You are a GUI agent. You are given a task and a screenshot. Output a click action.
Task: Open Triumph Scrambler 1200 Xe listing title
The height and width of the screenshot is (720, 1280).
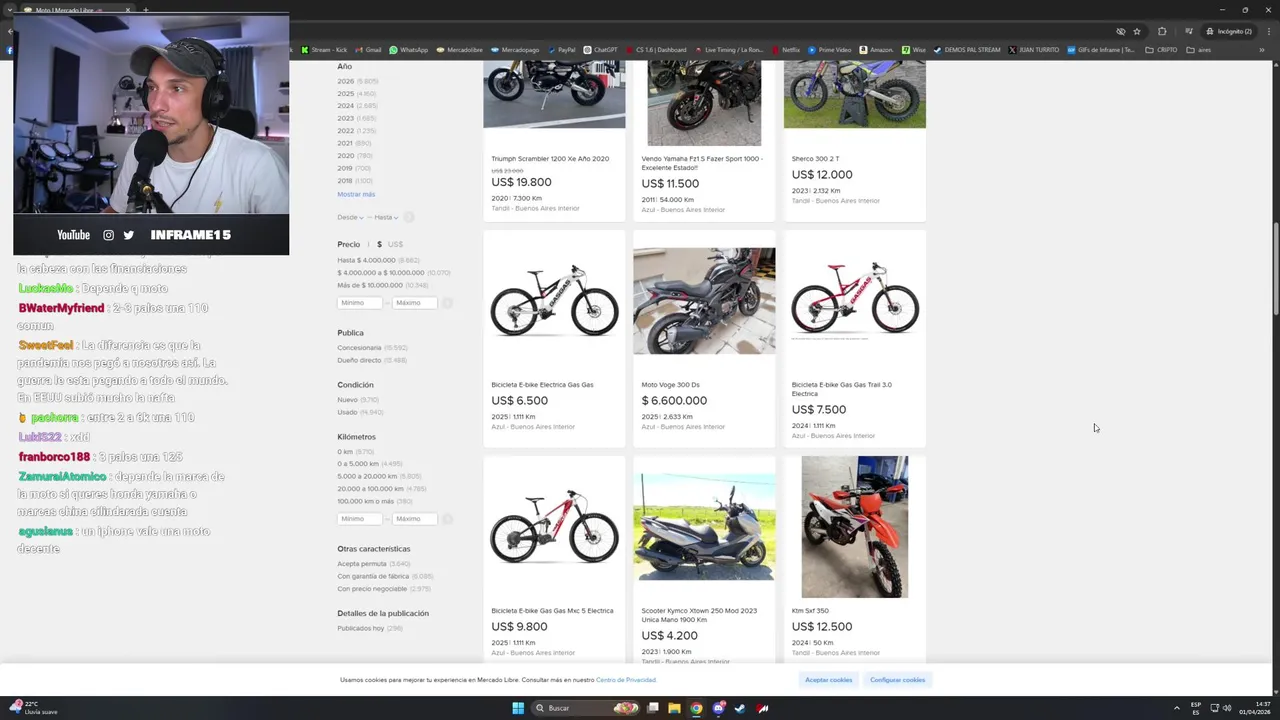(550, 158)
